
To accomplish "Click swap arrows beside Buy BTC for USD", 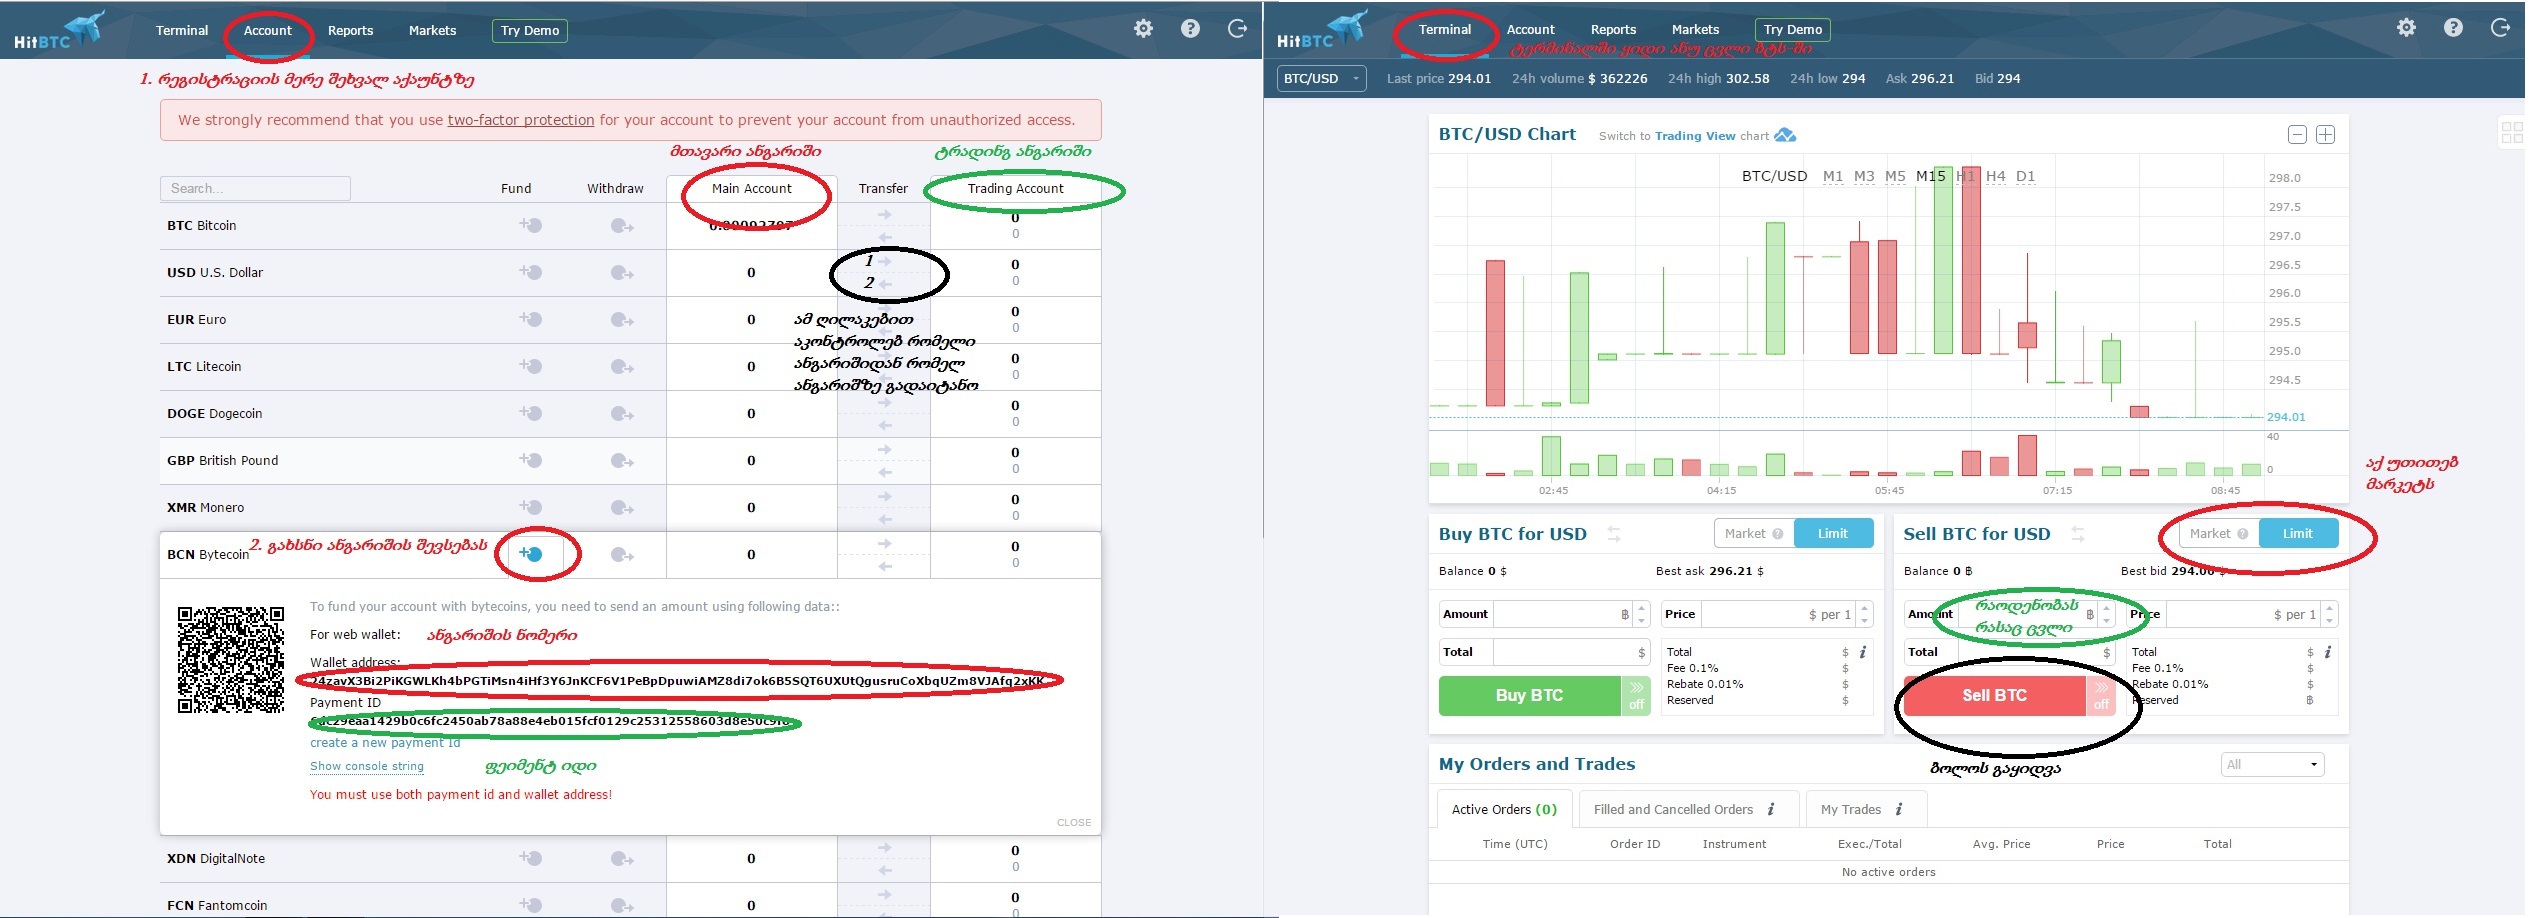I will [1613, 534].
